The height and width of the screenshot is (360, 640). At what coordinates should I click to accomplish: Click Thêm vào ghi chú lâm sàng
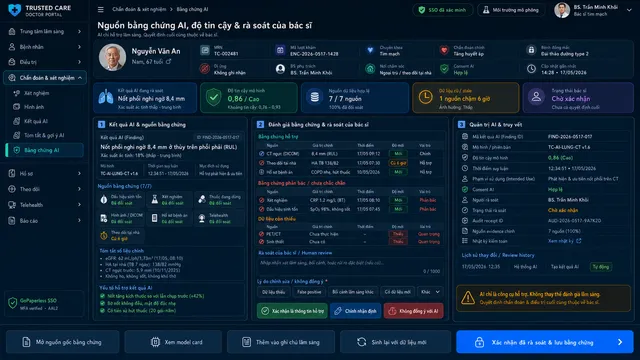tap(281, 342)
